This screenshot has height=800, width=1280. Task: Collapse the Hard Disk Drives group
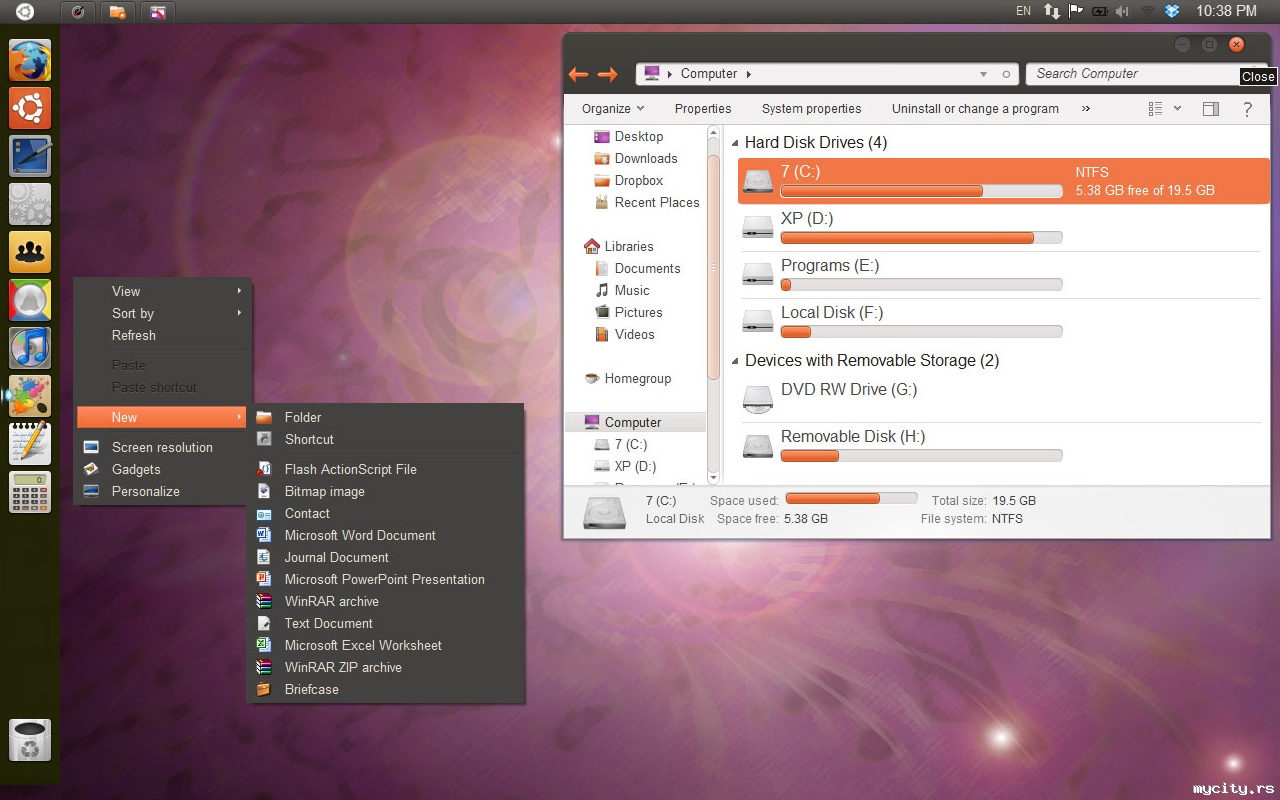(735, 144)
